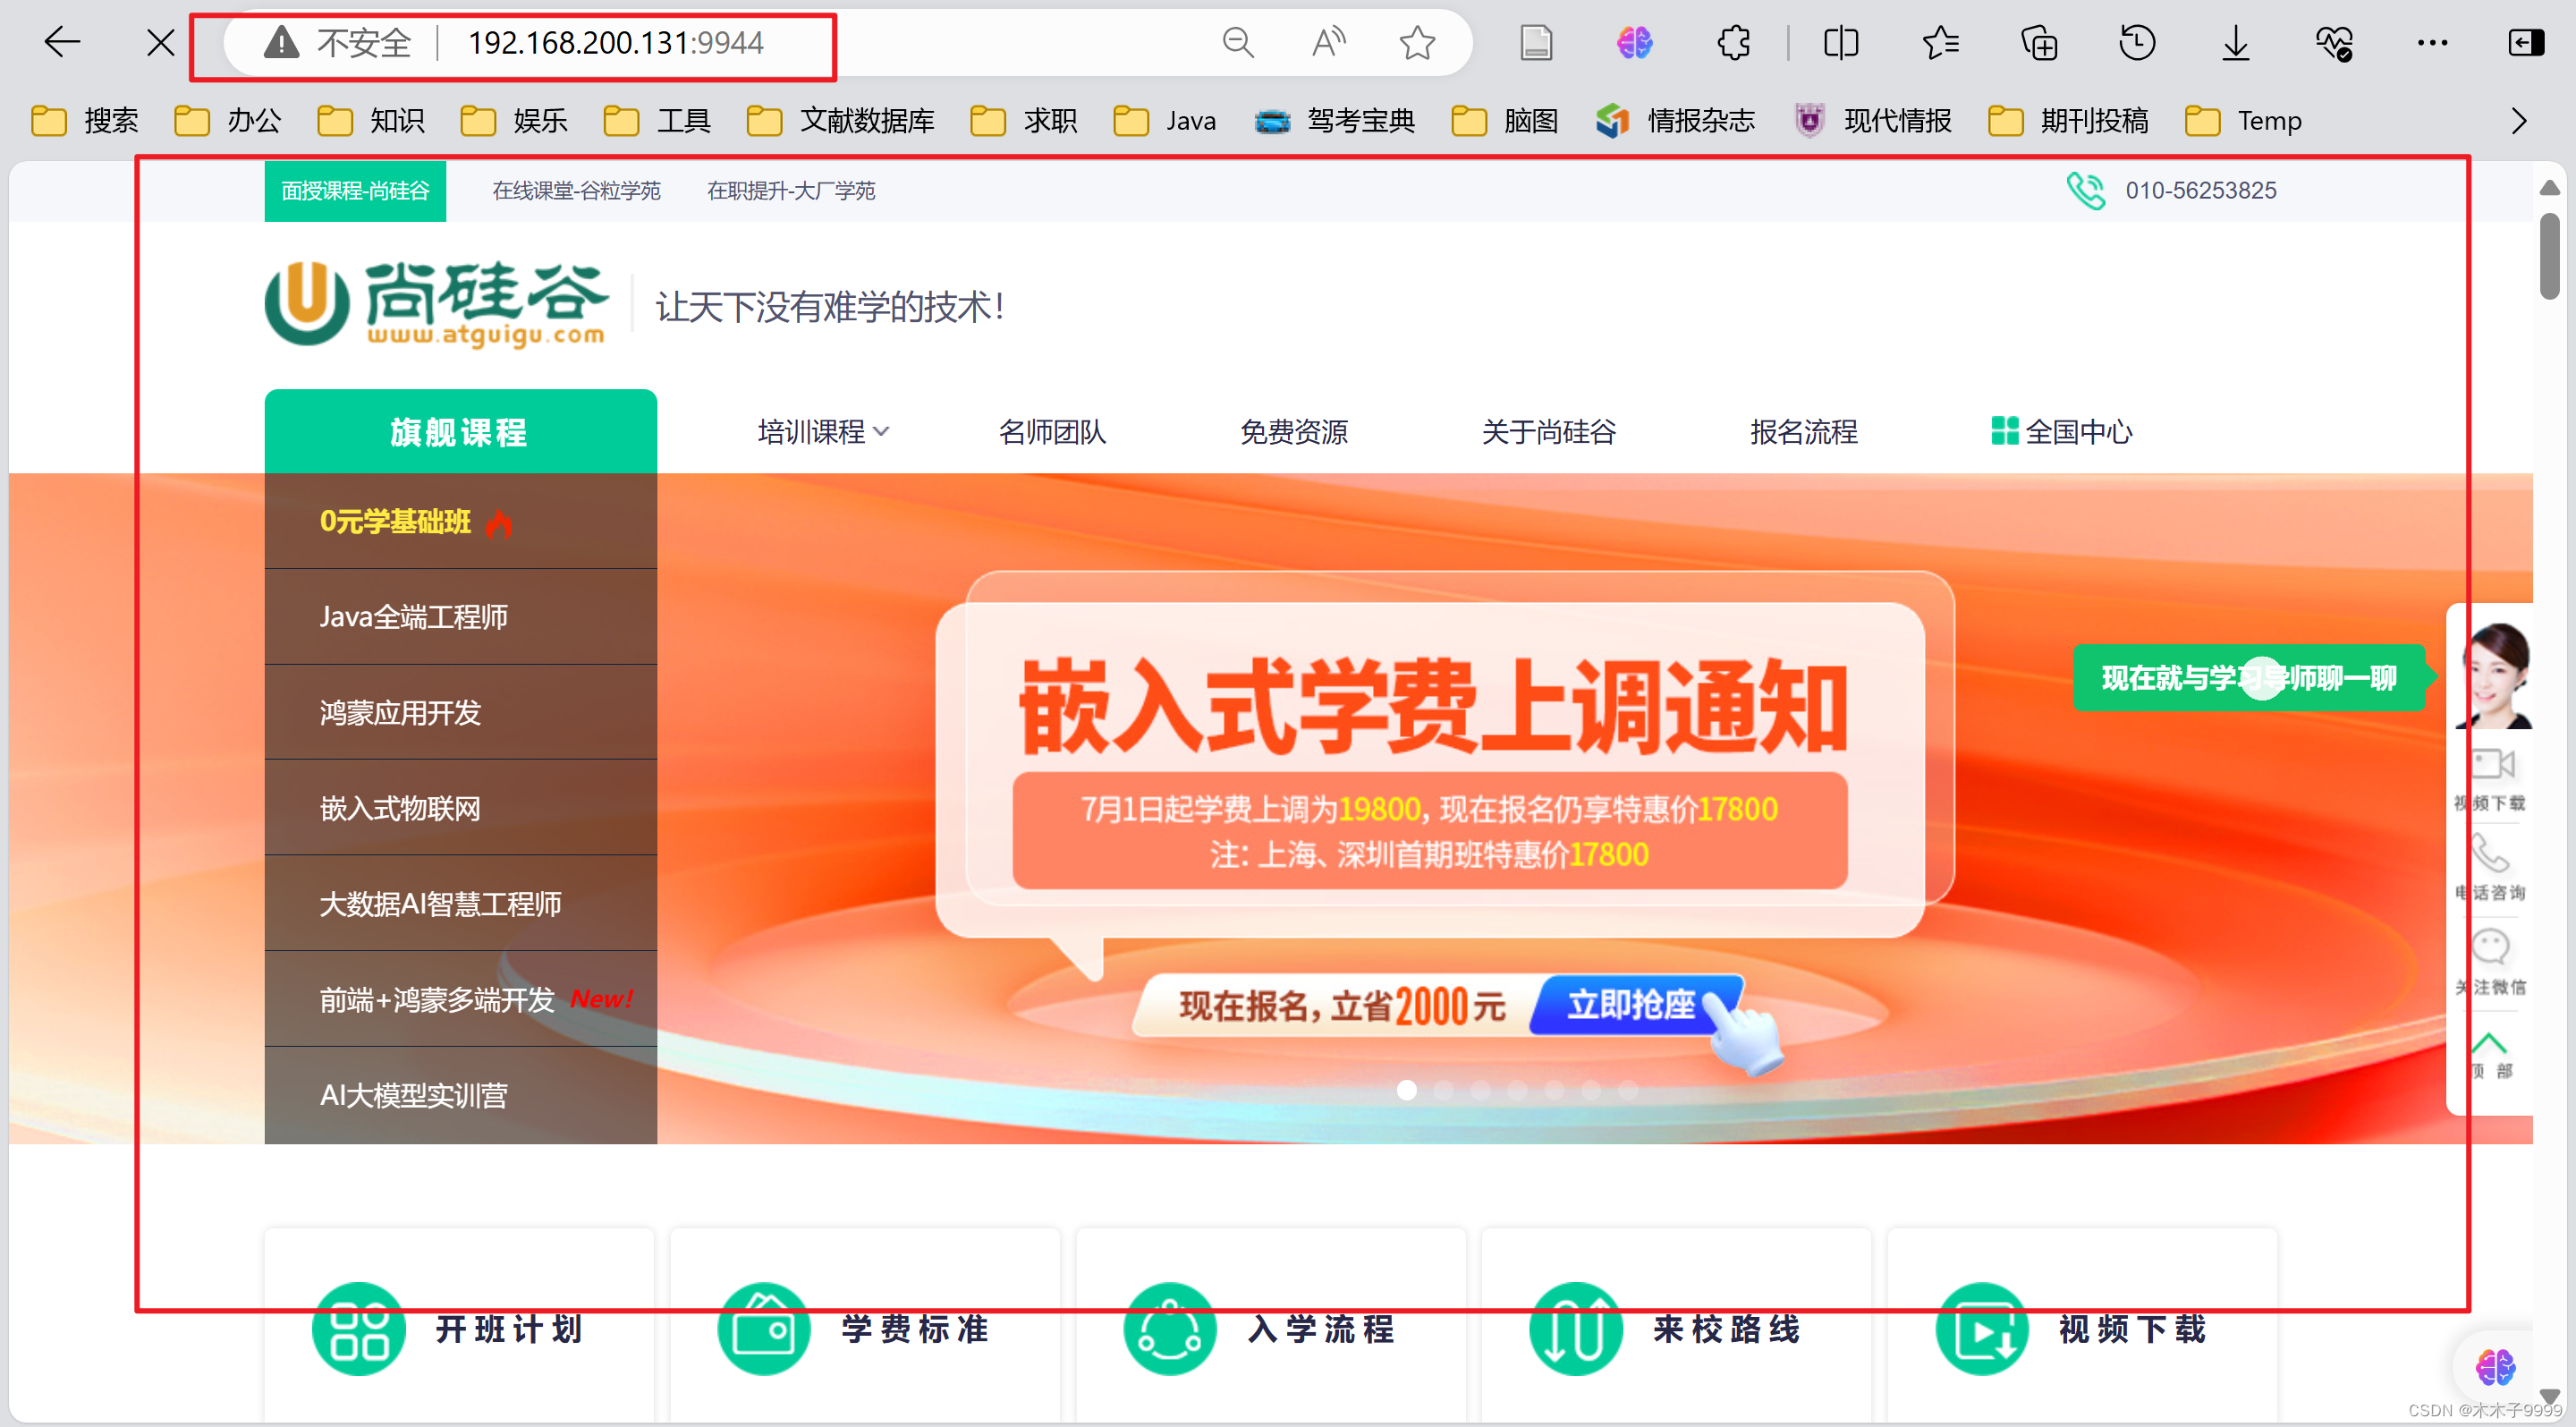
Task: Toggle the split screen icon
Action: (x=1841, y=42)
